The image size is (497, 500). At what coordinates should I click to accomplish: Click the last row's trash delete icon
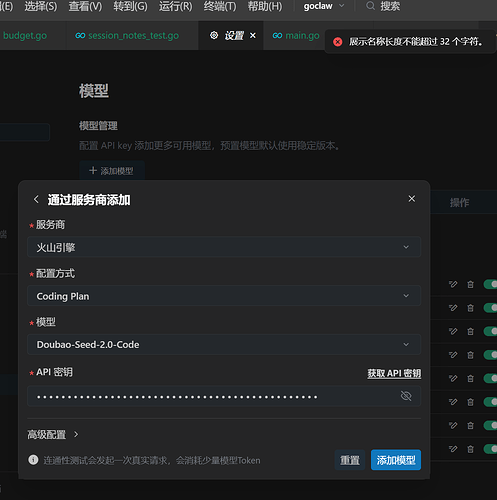coord(470,449)
